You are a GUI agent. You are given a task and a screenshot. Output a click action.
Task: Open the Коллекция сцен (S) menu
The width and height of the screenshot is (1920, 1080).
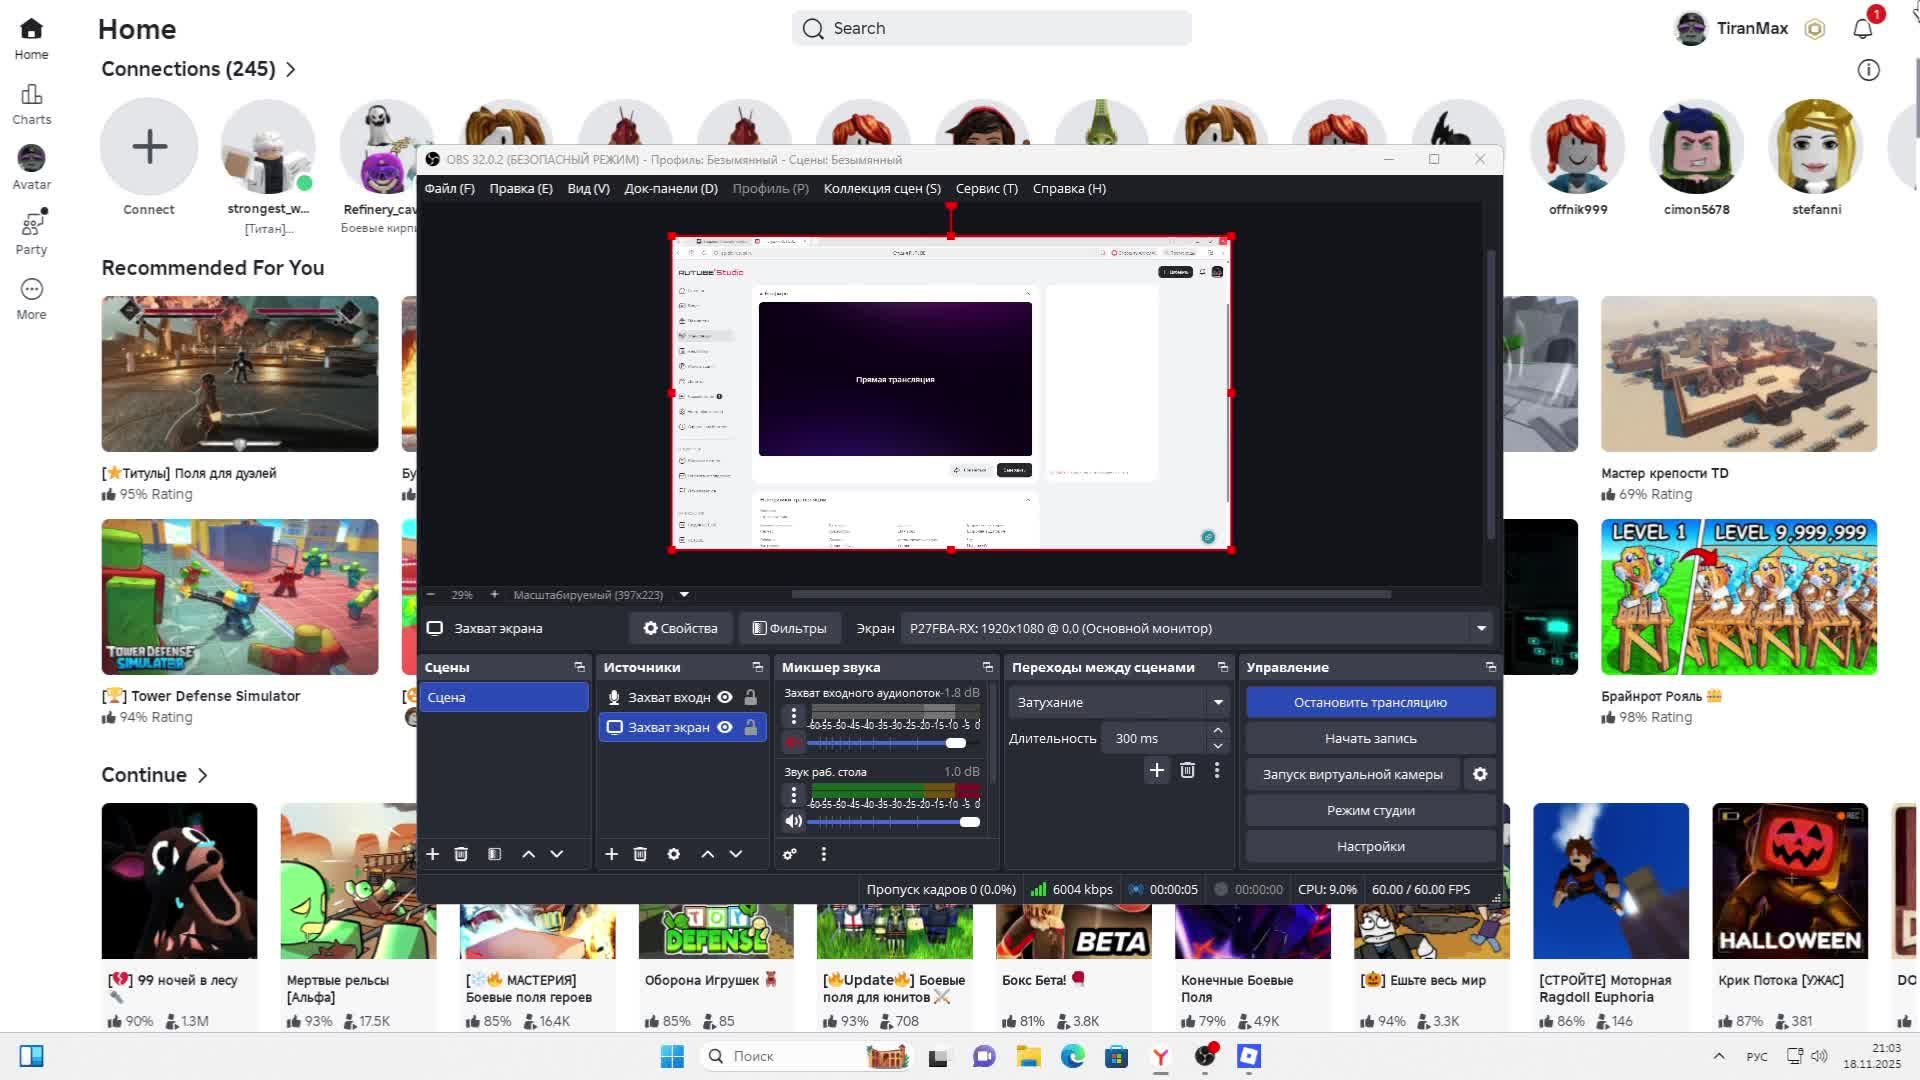tap(881, 188)
